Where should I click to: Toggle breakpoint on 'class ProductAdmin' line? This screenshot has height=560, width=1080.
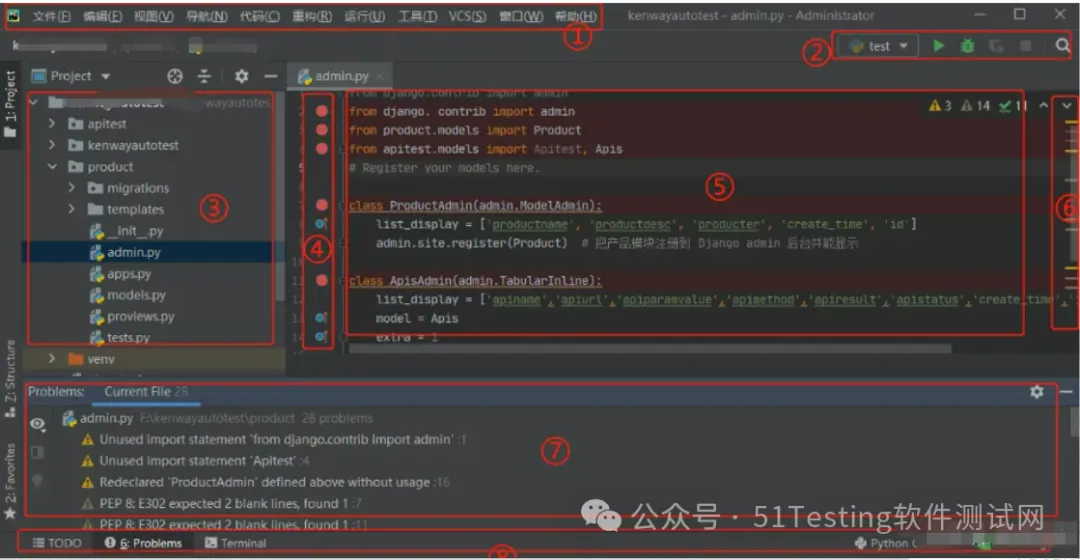pyautogui.click(x=322, y=205)
